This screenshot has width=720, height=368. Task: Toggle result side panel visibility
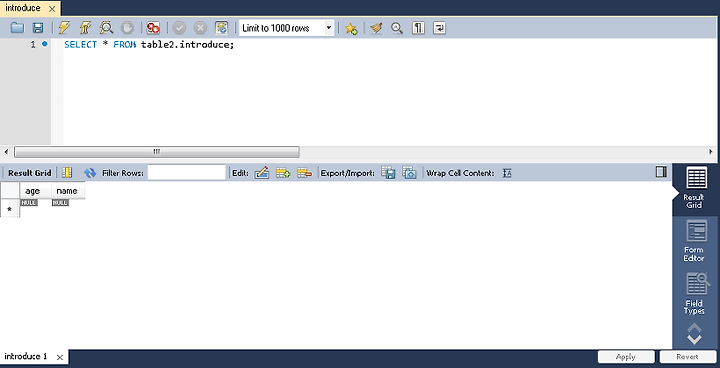[x=661, y=172]
